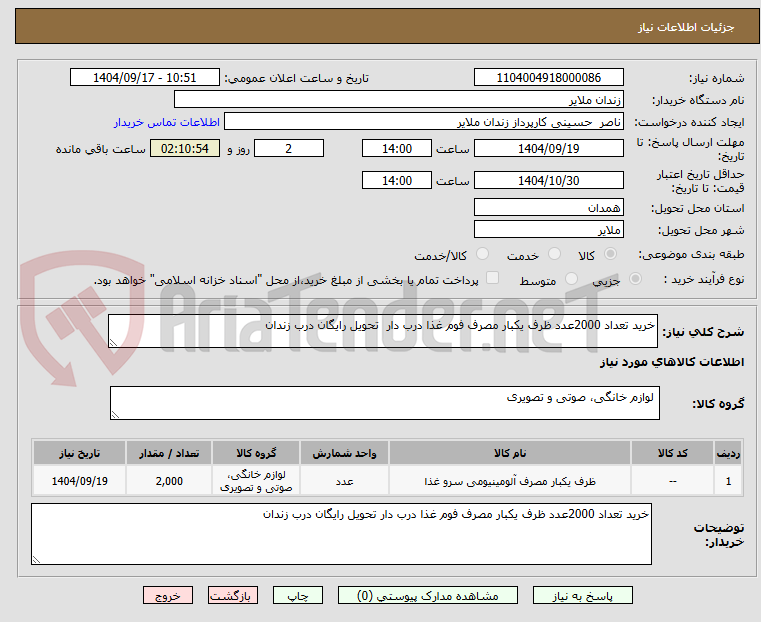
Task: Click the days remaining field showing 2
Action: [x=289, y=148]
